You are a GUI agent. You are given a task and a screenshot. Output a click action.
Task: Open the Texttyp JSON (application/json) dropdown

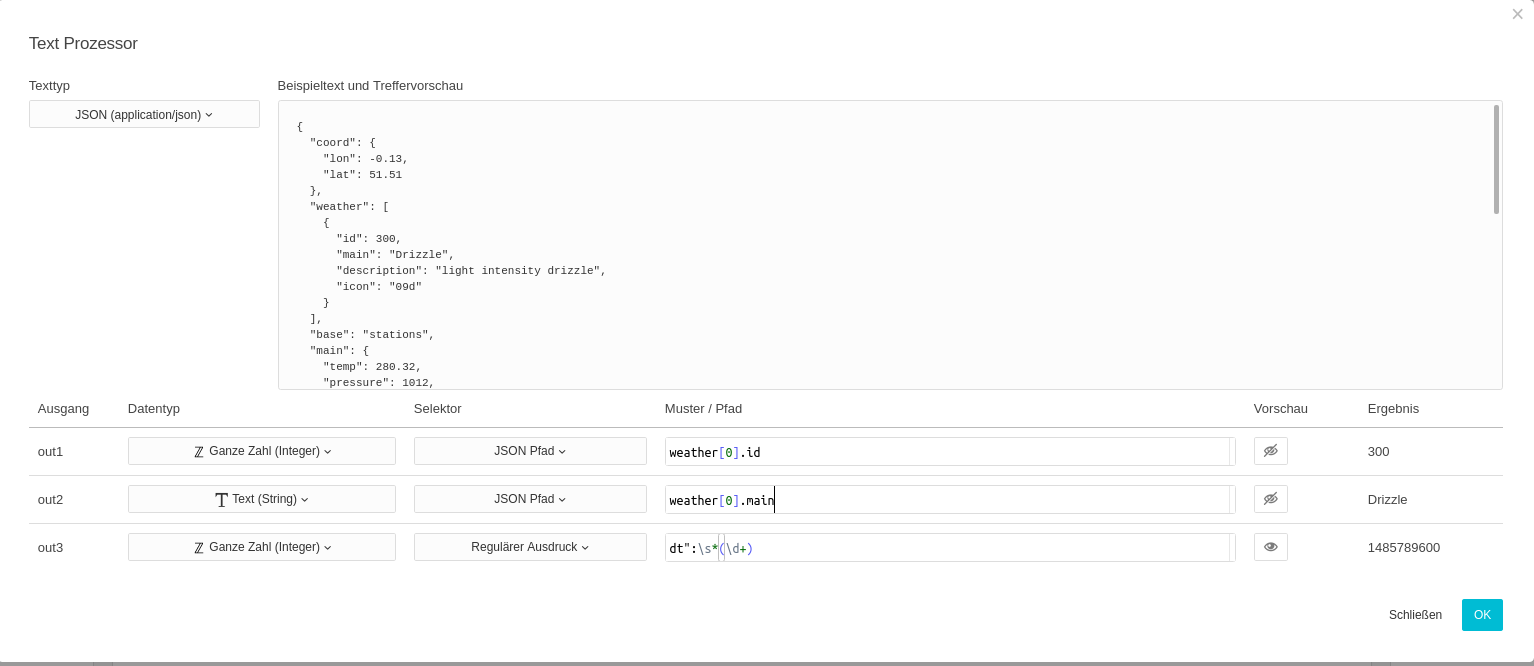pos(144,115)
